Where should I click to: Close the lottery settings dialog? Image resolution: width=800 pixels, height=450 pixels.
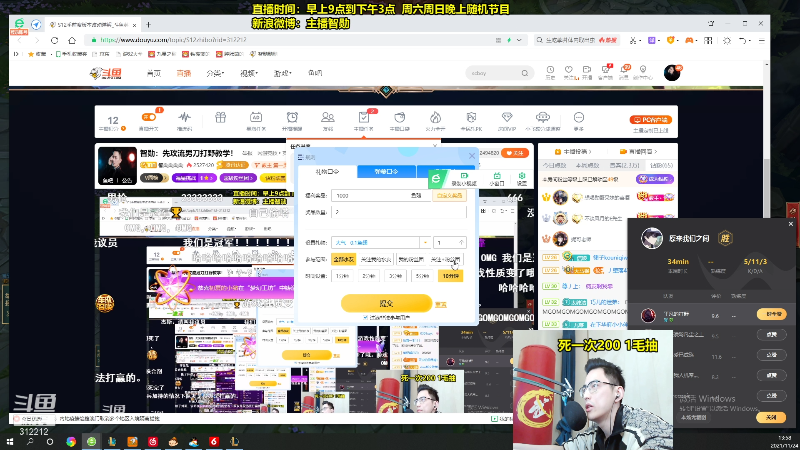click(471, 156)
